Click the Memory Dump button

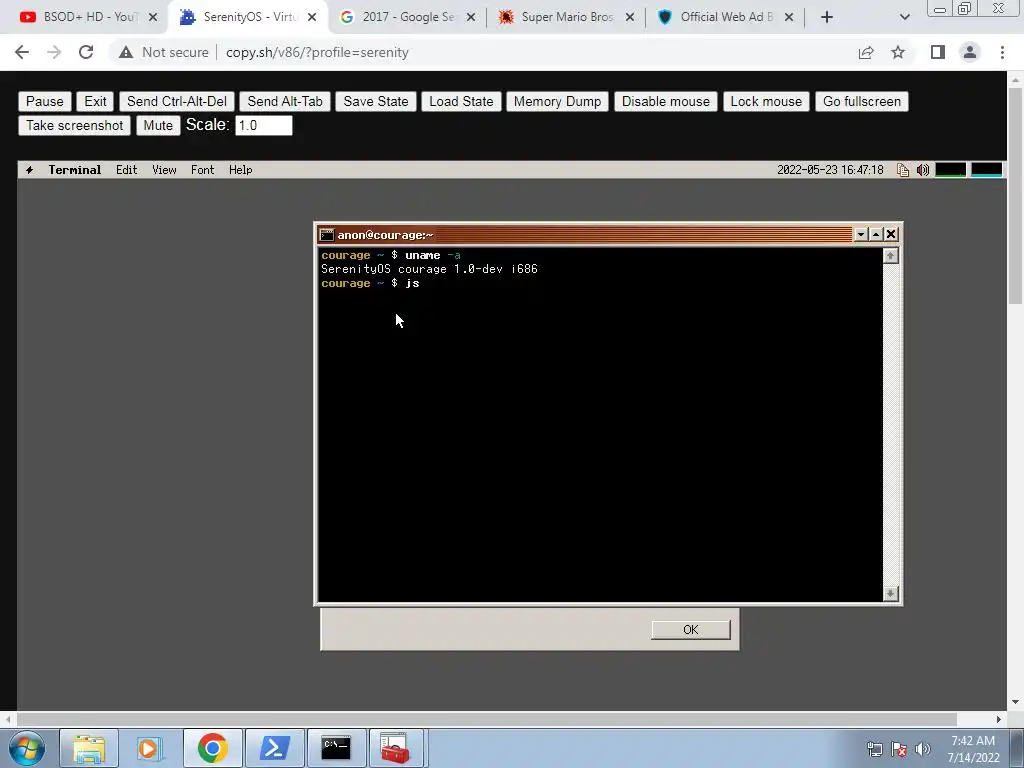[557, 101]
